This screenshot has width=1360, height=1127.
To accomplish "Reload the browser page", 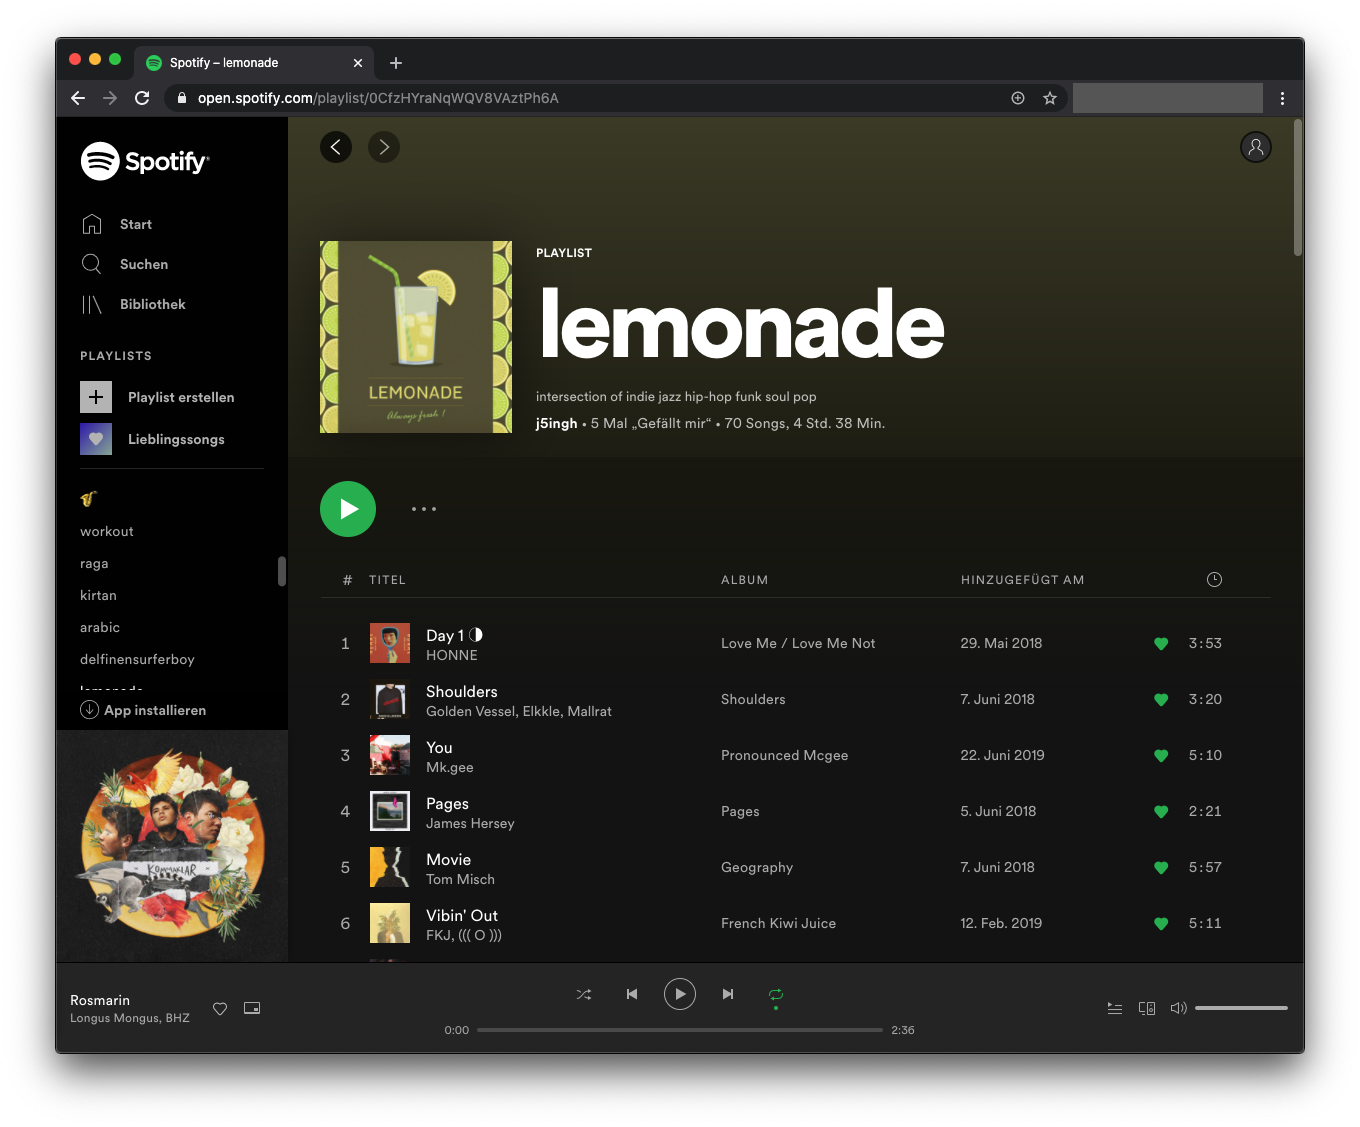I will coord(142,98).
